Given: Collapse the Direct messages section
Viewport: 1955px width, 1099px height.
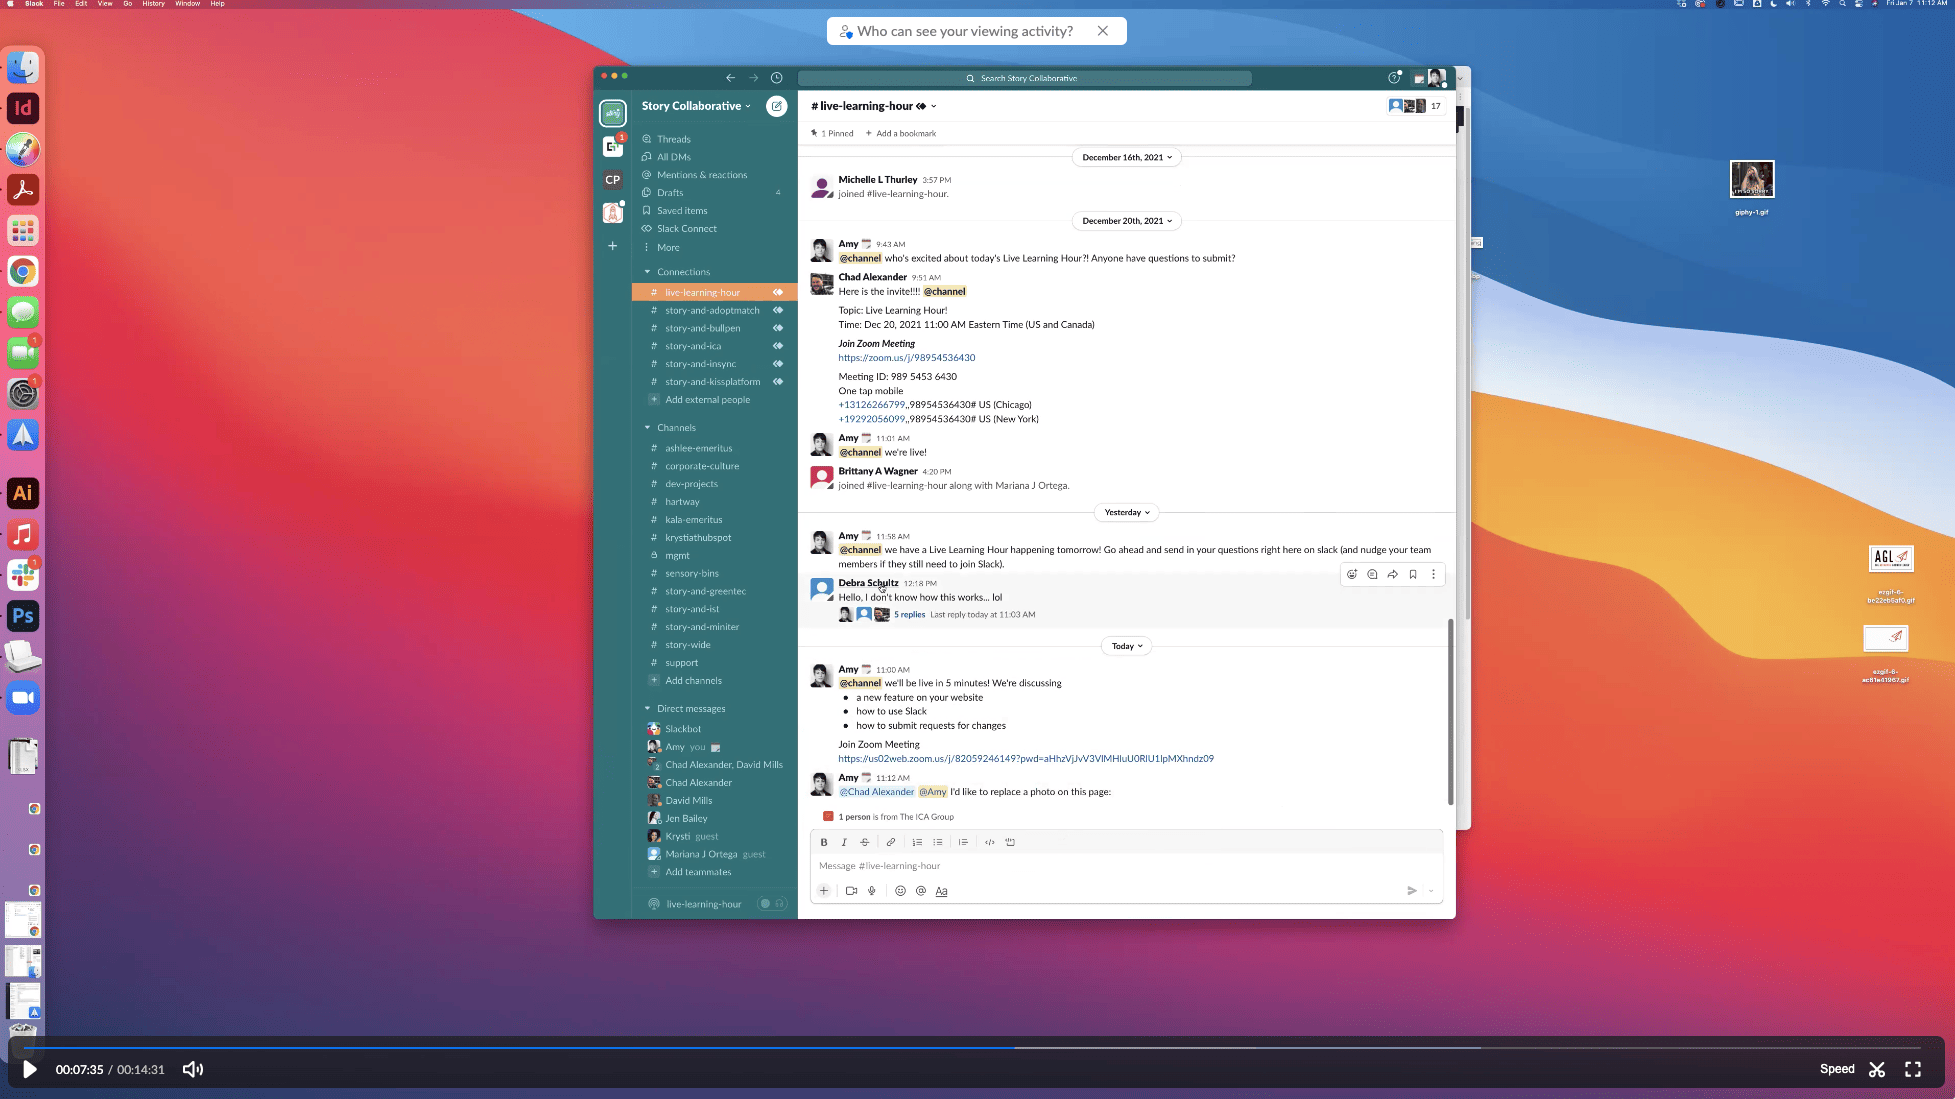Looking at the screenshot, I should coord(647,709).
